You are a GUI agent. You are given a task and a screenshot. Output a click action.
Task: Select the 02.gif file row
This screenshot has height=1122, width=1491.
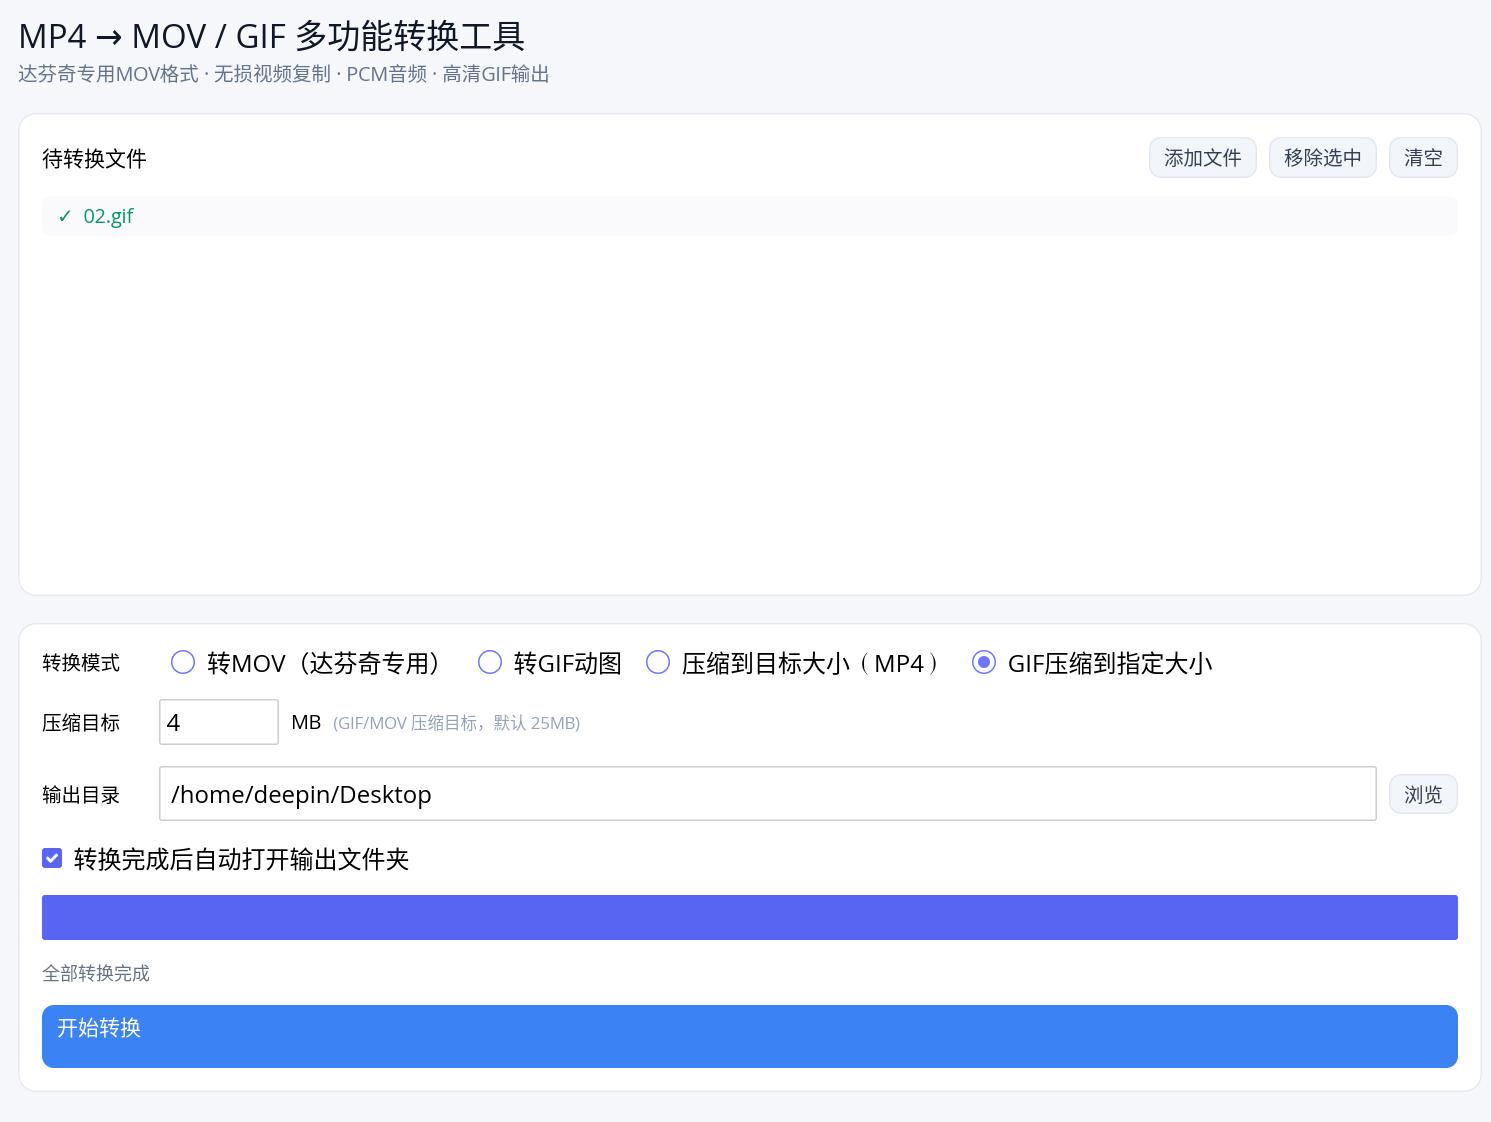click(749, 216)
